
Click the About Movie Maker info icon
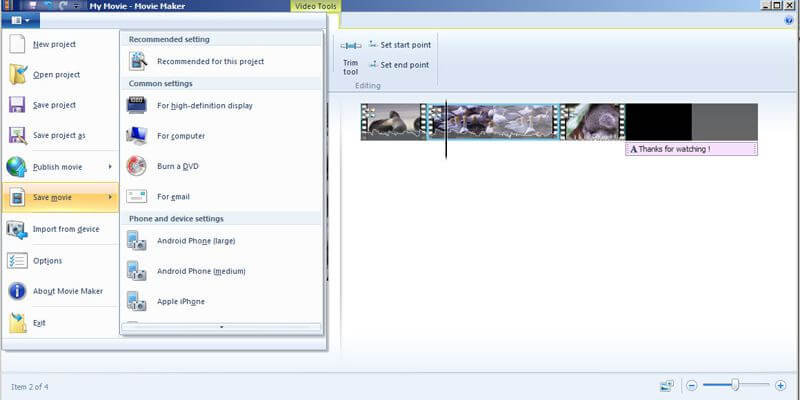coord(17,291)
